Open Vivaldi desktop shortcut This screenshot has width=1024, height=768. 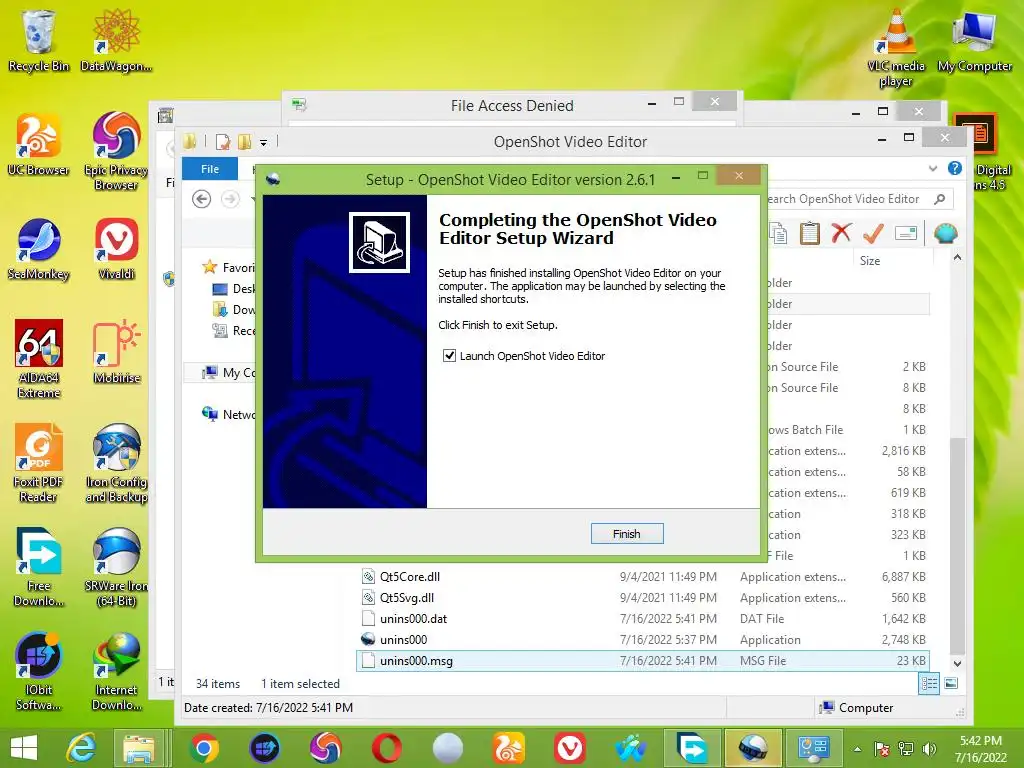(116, 249)
